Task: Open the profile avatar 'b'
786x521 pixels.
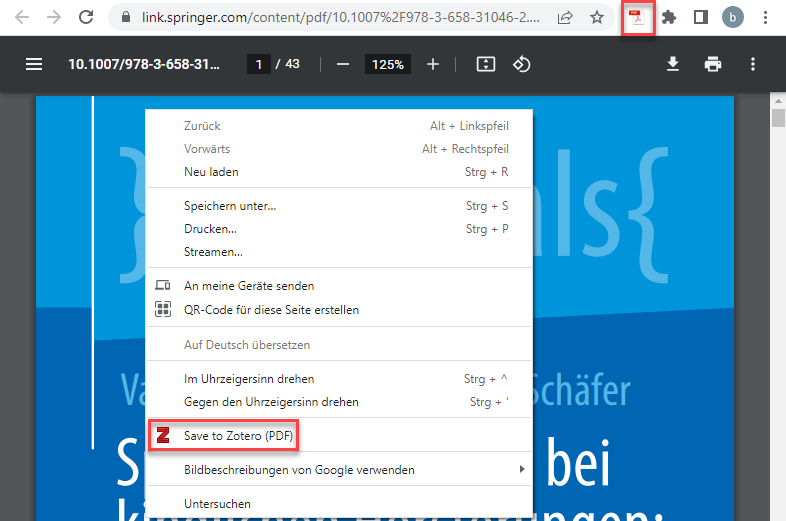Action: point(732,18)
